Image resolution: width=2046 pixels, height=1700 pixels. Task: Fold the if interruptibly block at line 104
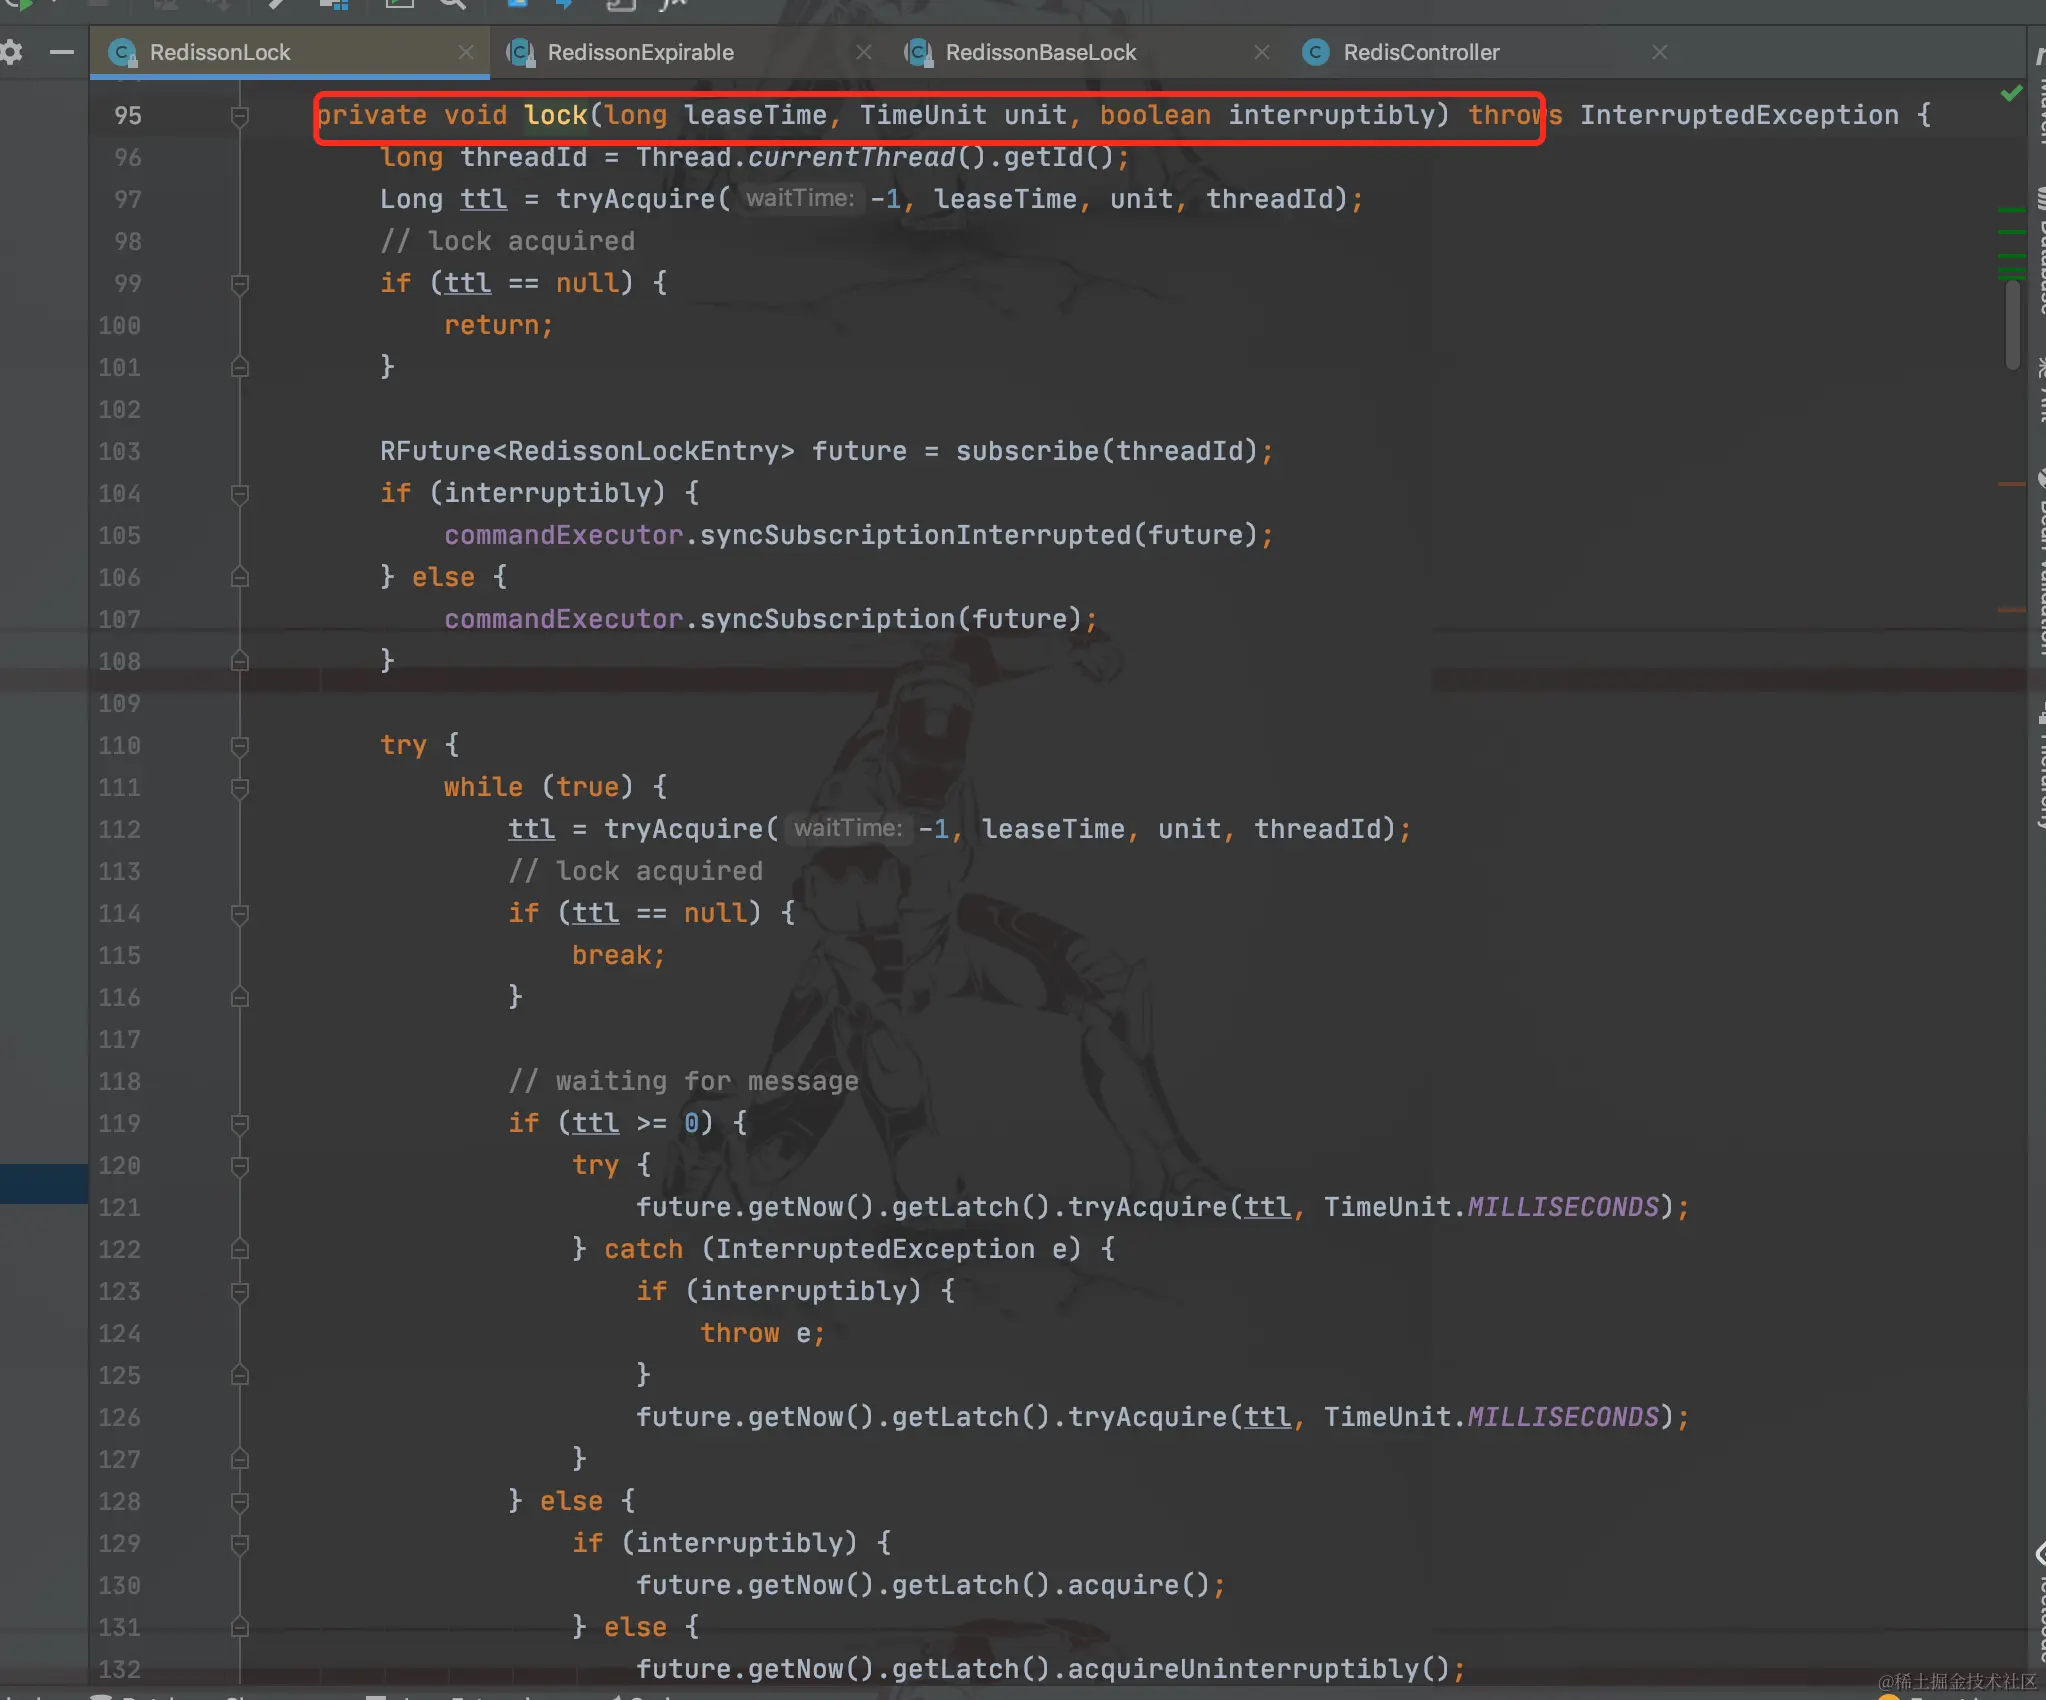pos(240,494)
